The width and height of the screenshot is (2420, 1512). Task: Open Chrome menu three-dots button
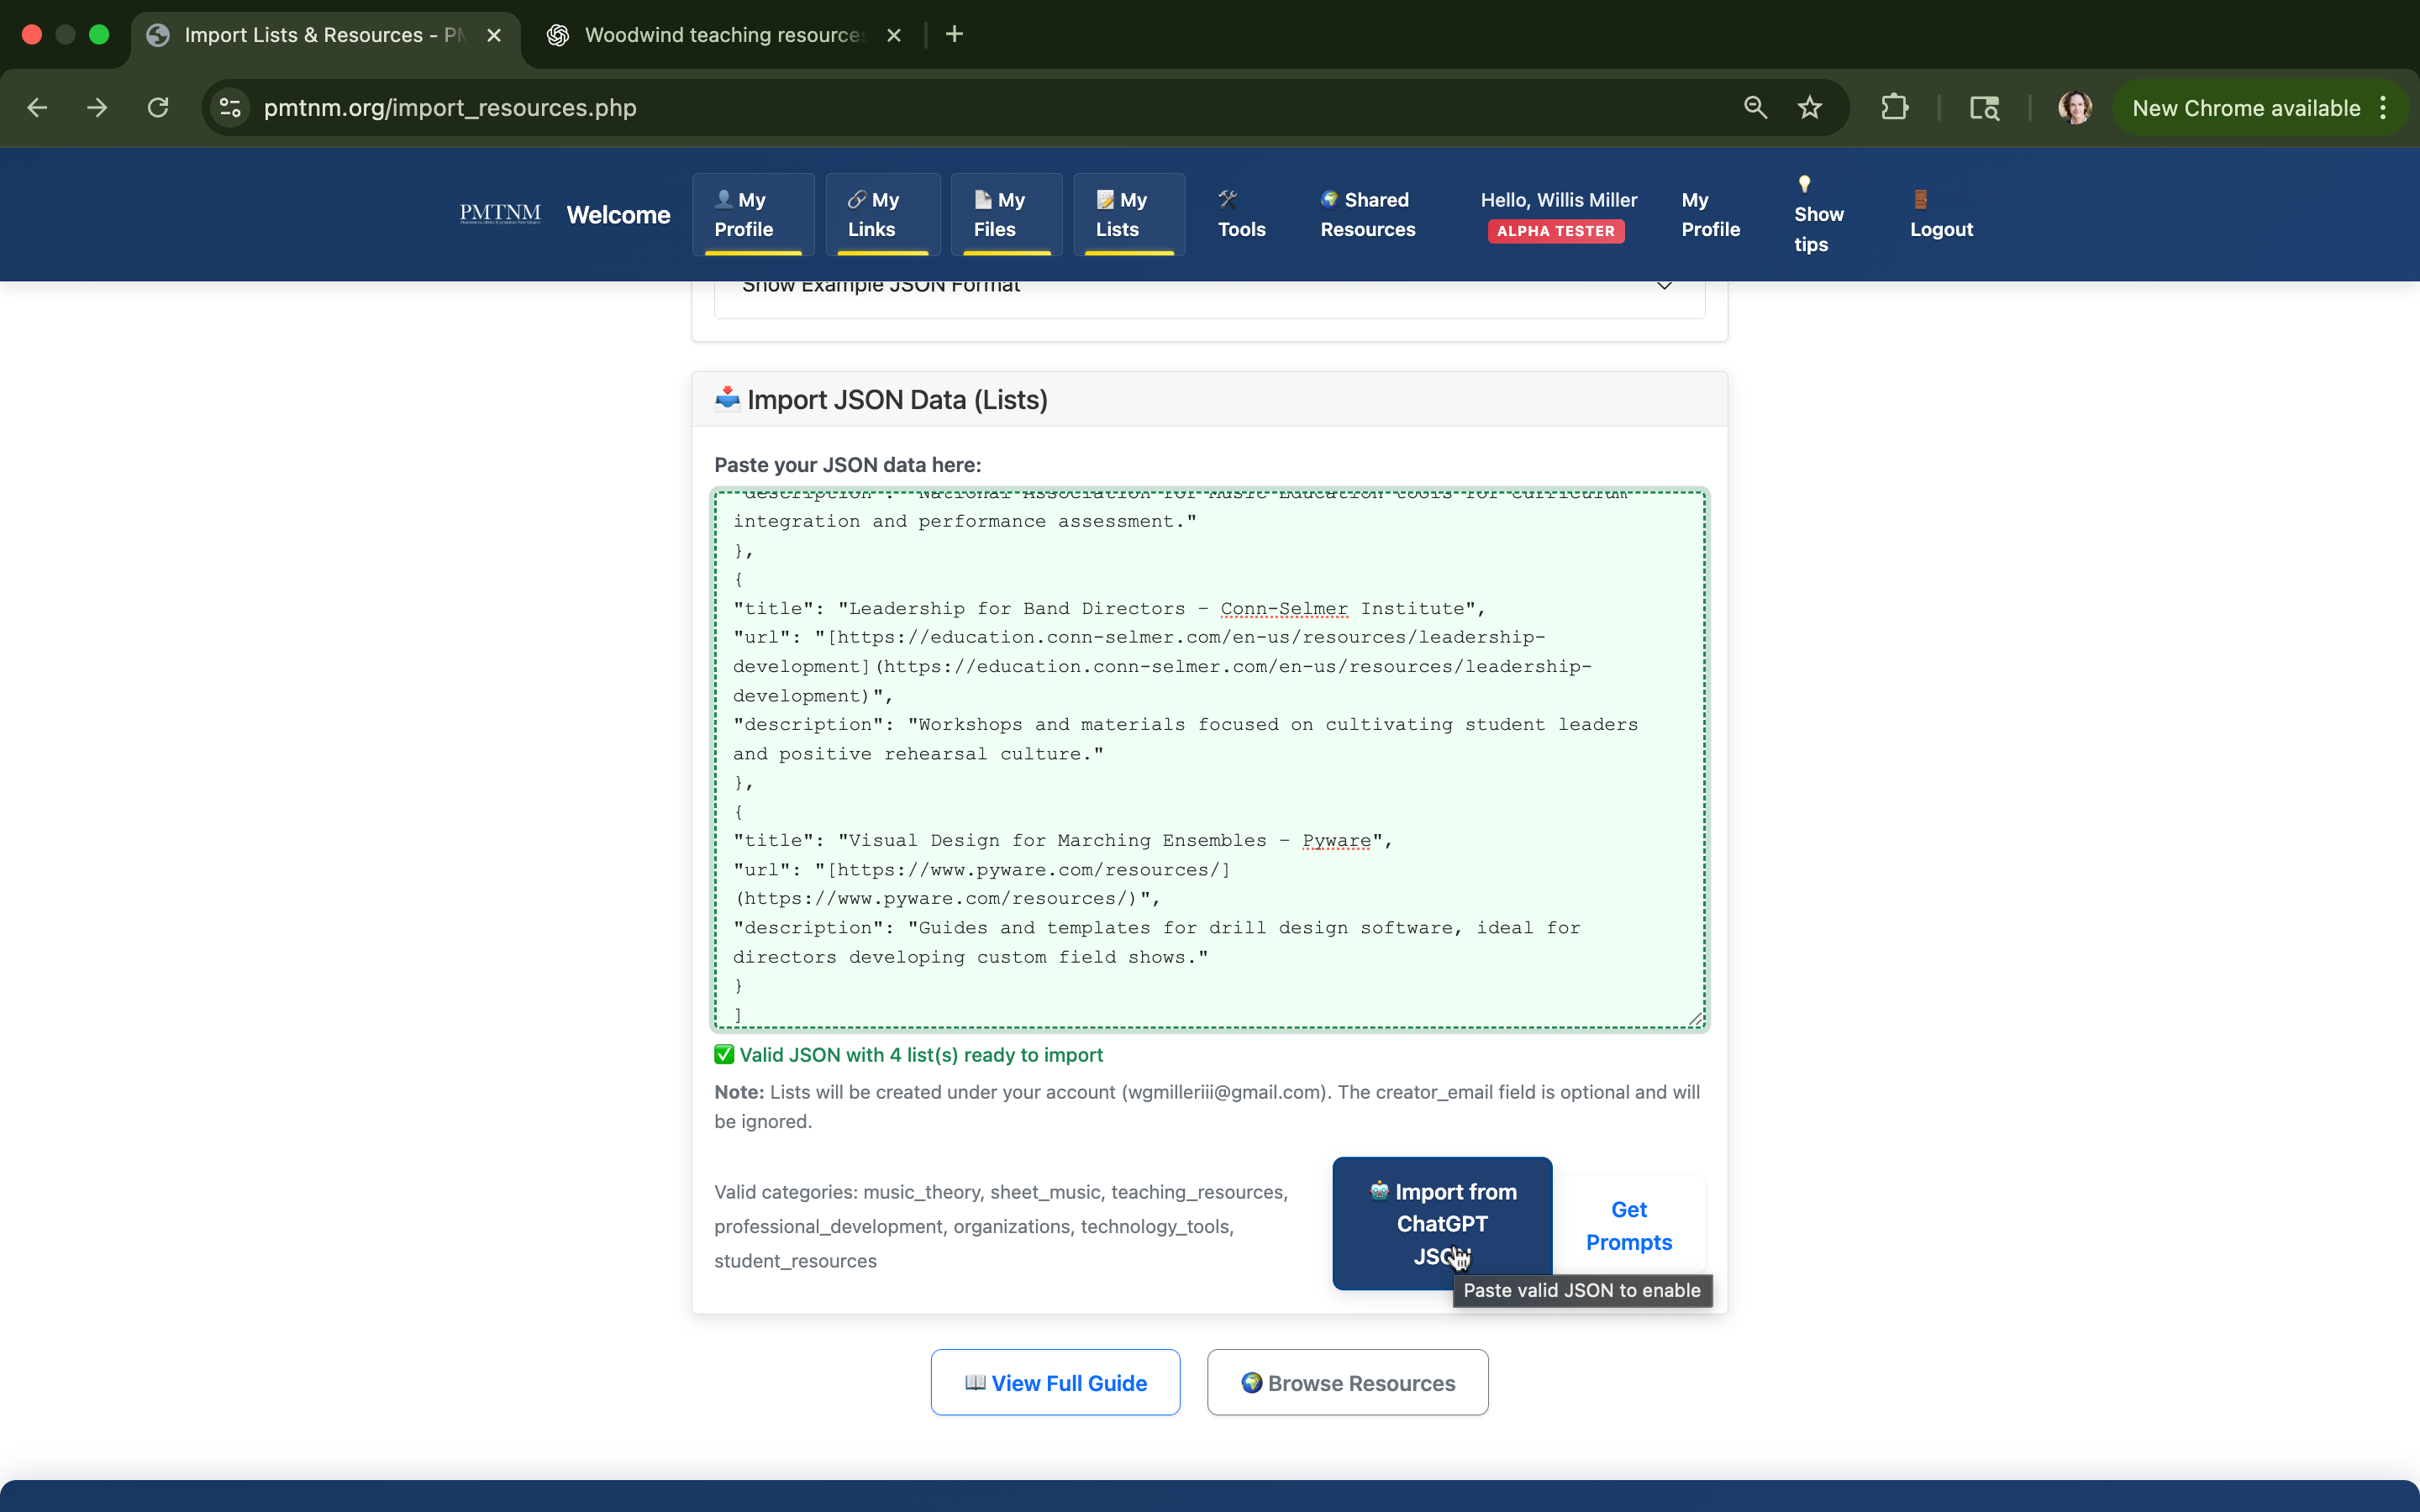click(2383, 108)
